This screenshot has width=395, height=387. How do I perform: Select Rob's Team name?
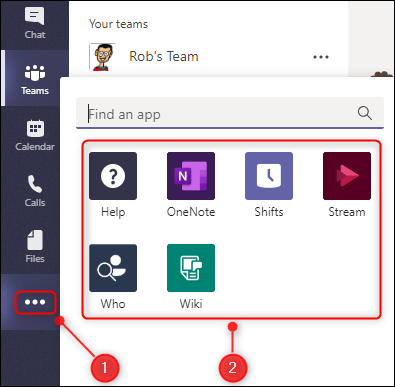[x=164, y=56]
